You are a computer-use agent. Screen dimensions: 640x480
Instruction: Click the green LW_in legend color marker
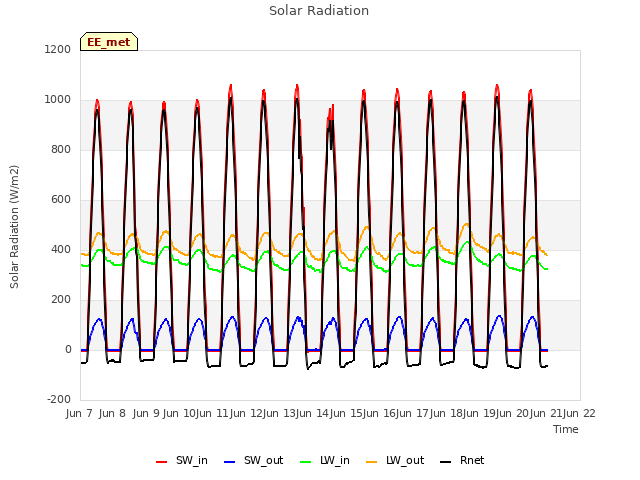point(305,462)
